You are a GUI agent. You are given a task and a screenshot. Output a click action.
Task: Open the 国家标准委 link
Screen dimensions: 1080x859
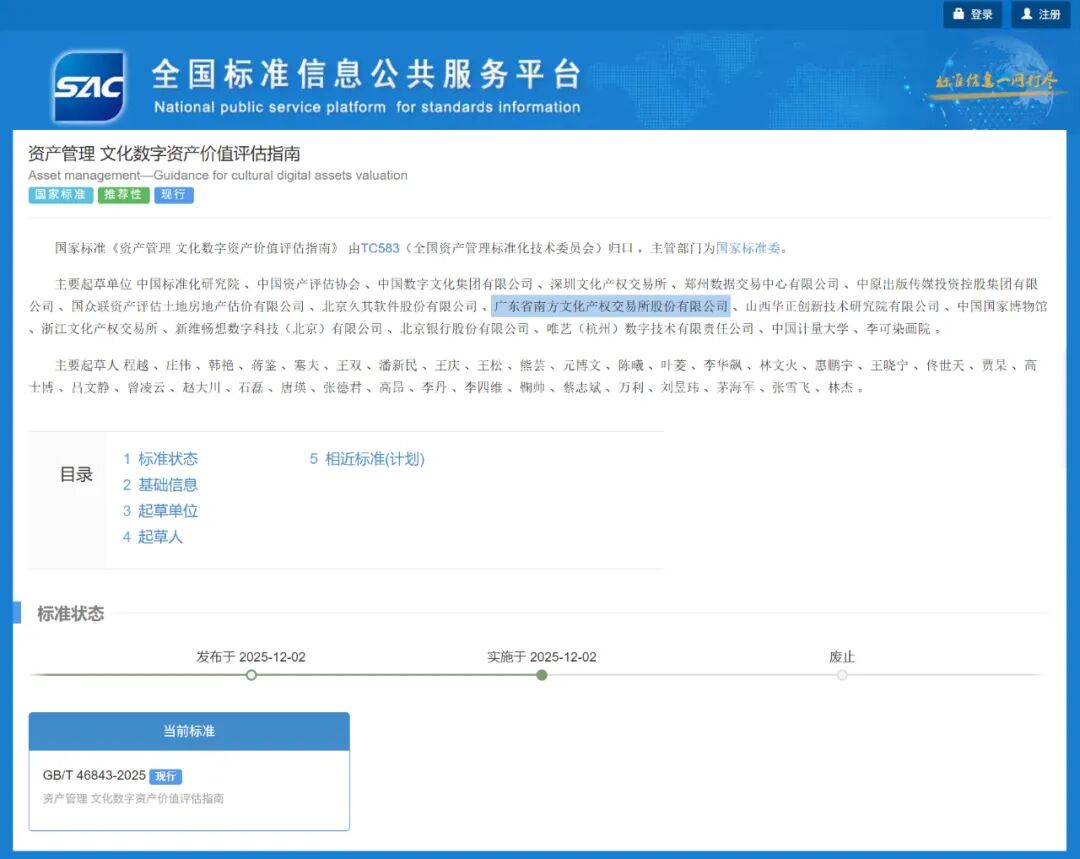(x=748, y=248)
